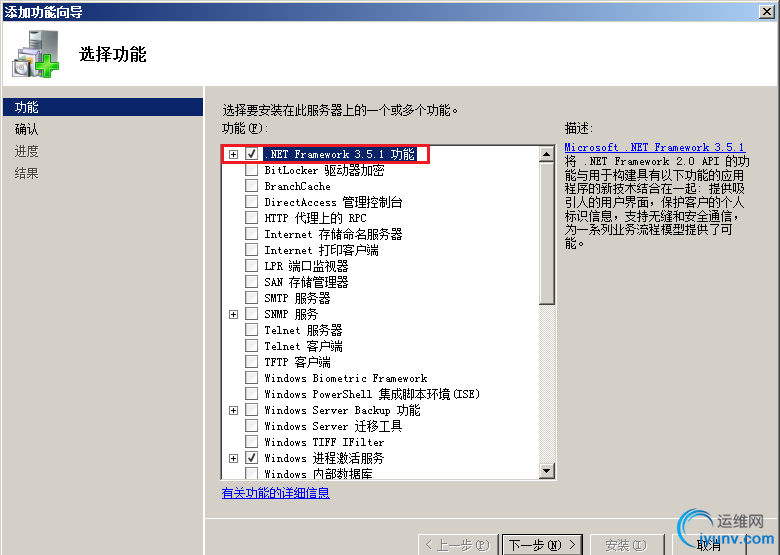
Task: Click the features list scrollbar thumb
Action: point(547,233)
